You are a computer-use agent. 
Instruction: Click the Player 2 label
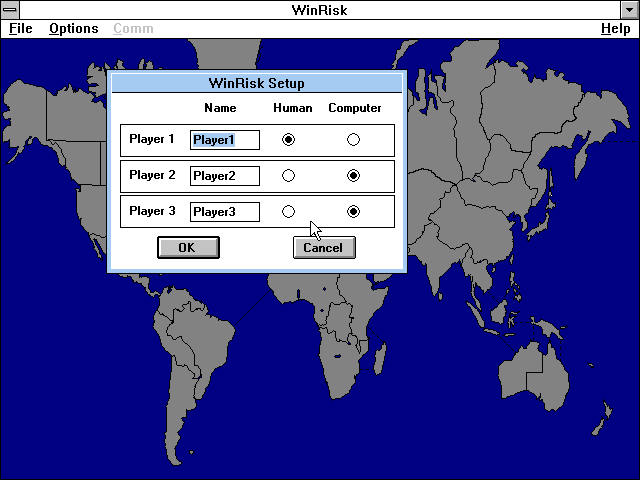click(x=152, y=175)
